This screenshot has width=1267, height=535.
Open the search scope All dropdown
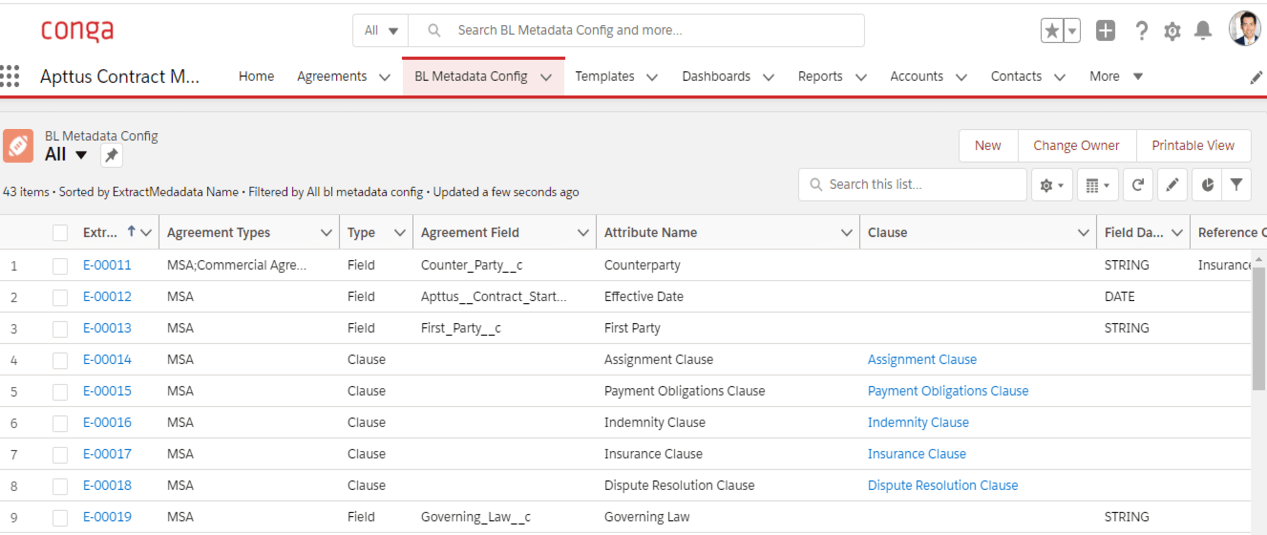tap(381, 31)
